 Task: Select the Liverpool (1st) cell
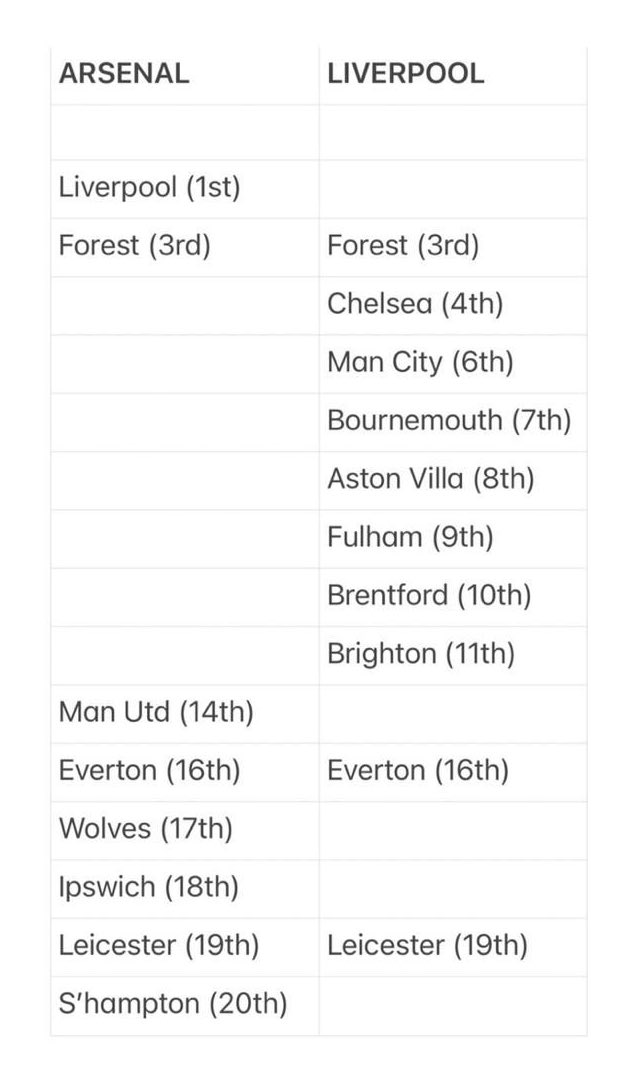pyautogui.click(x=149, y=187)
